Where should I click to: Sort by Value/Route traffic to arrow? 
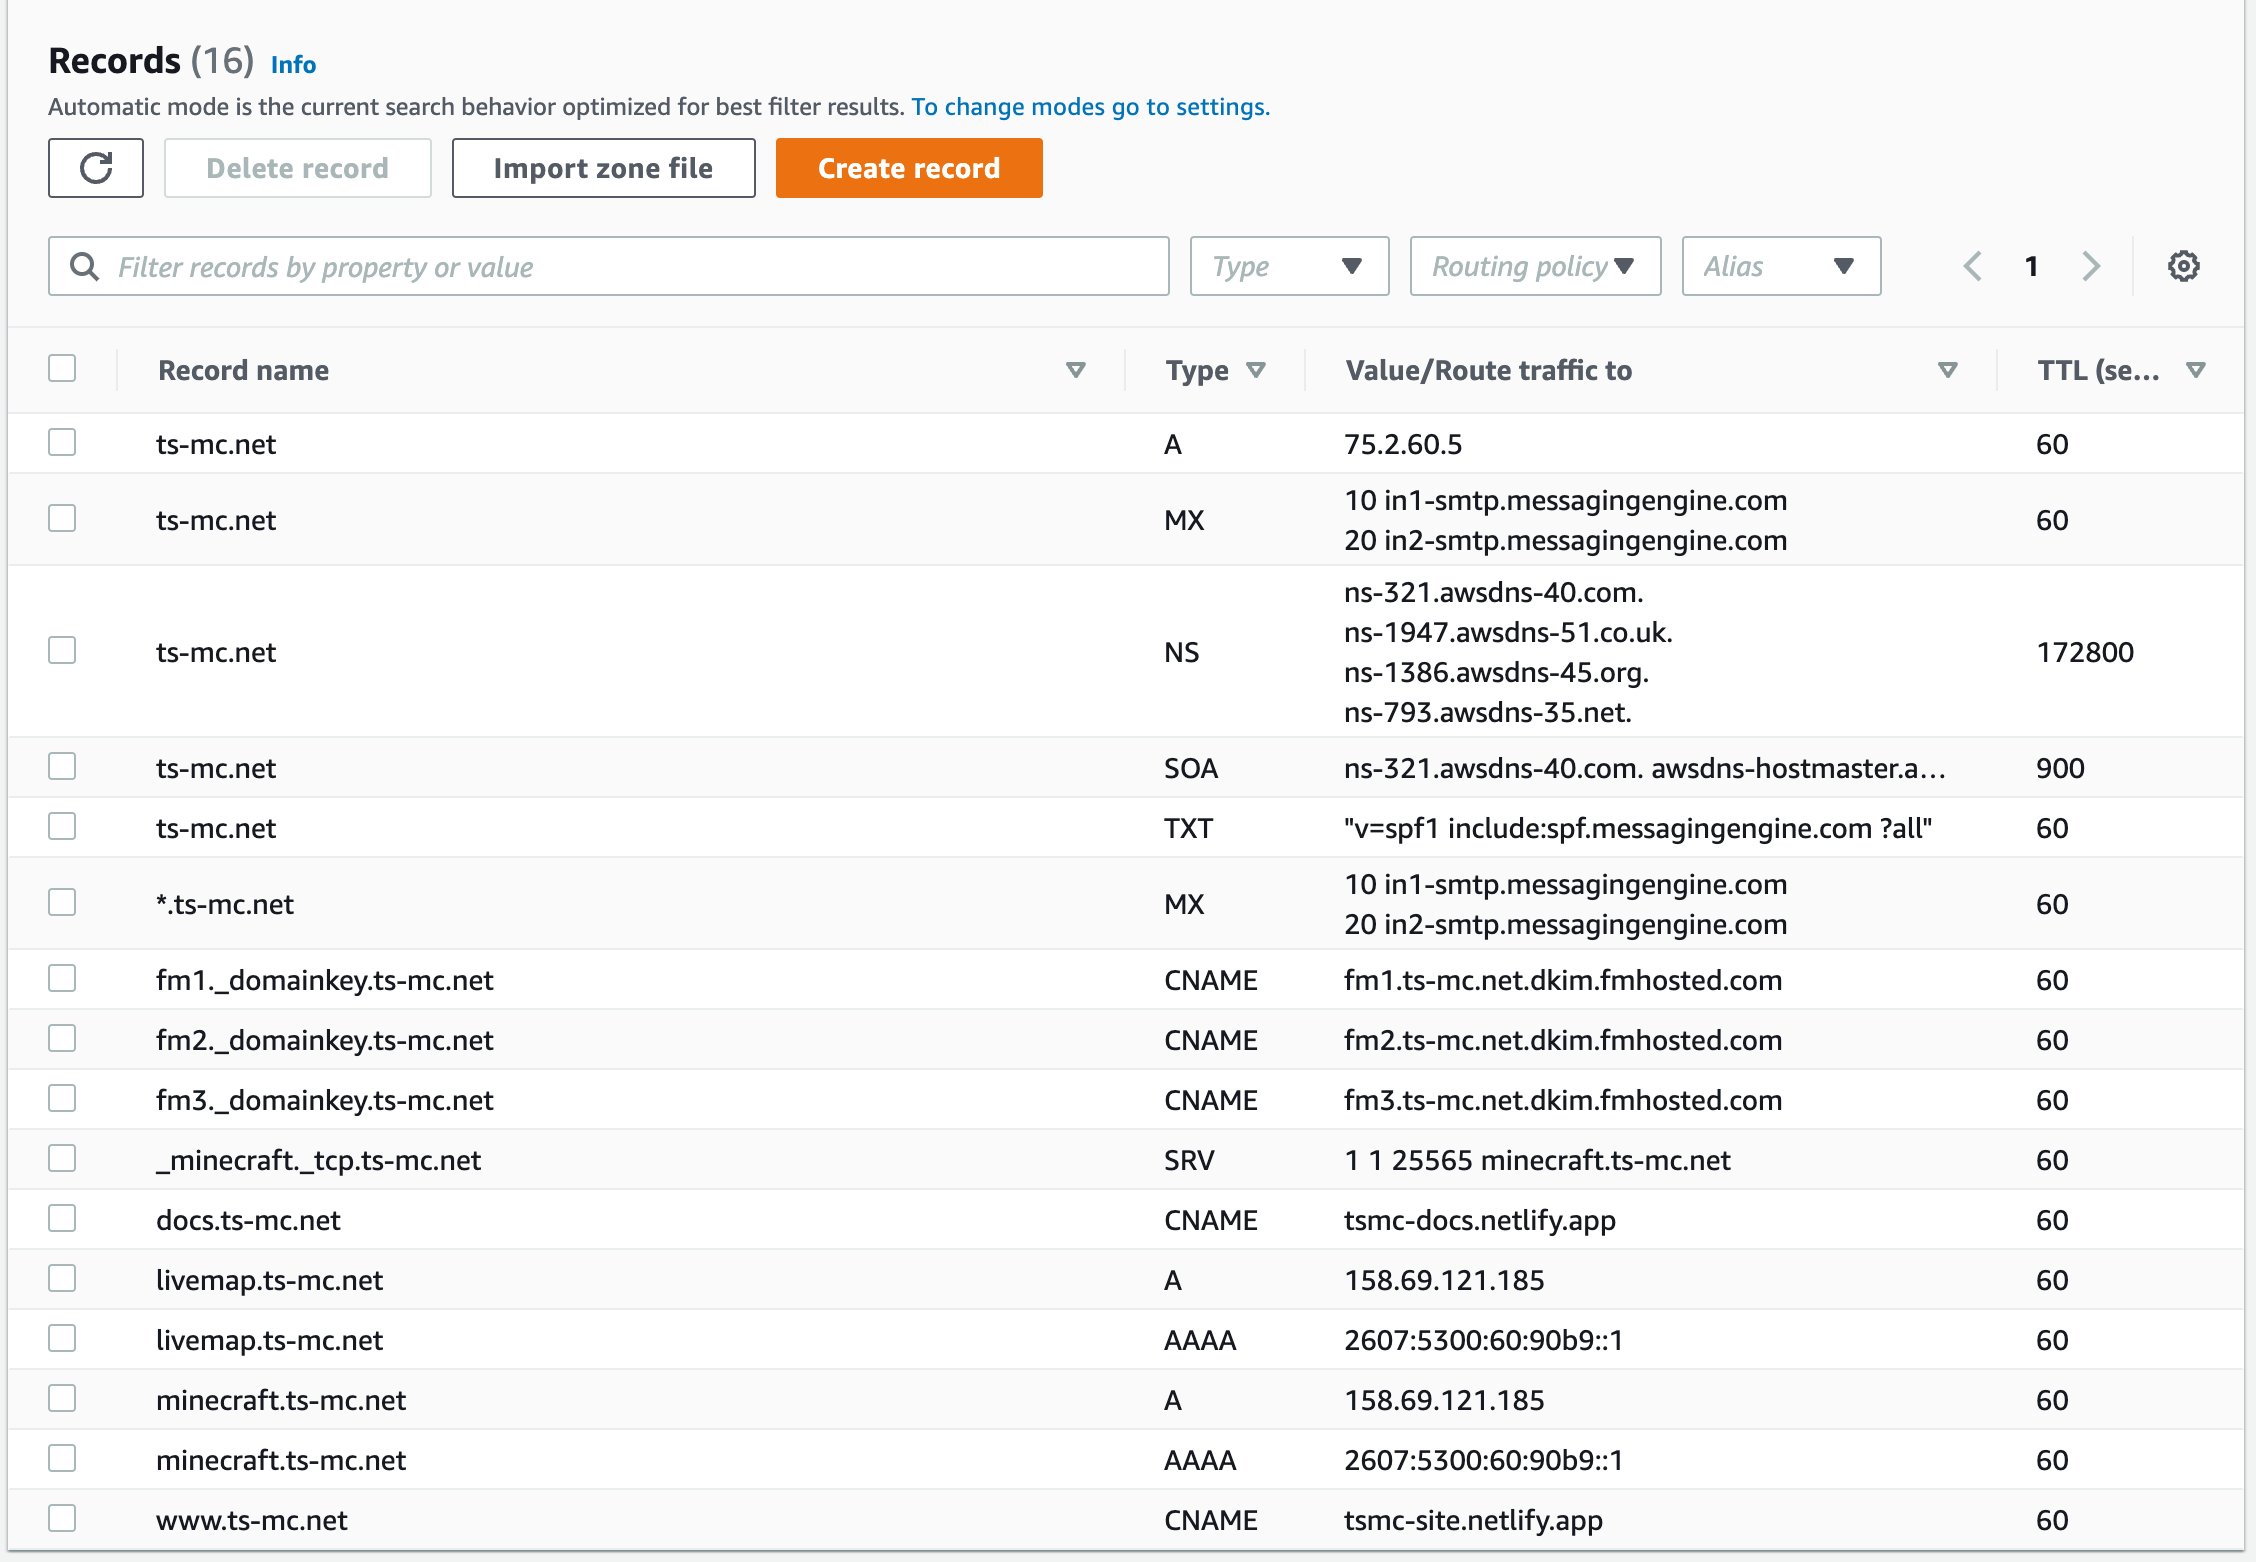(1947, 370)
